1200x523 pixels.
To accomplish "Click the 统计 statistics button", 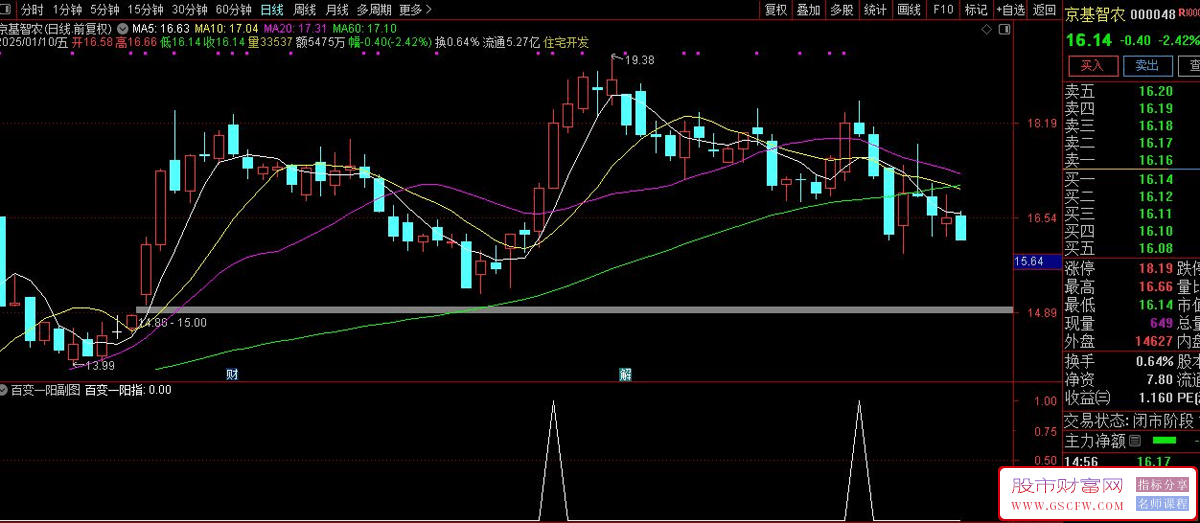I will pyautogui.click(x=876, y=10).
